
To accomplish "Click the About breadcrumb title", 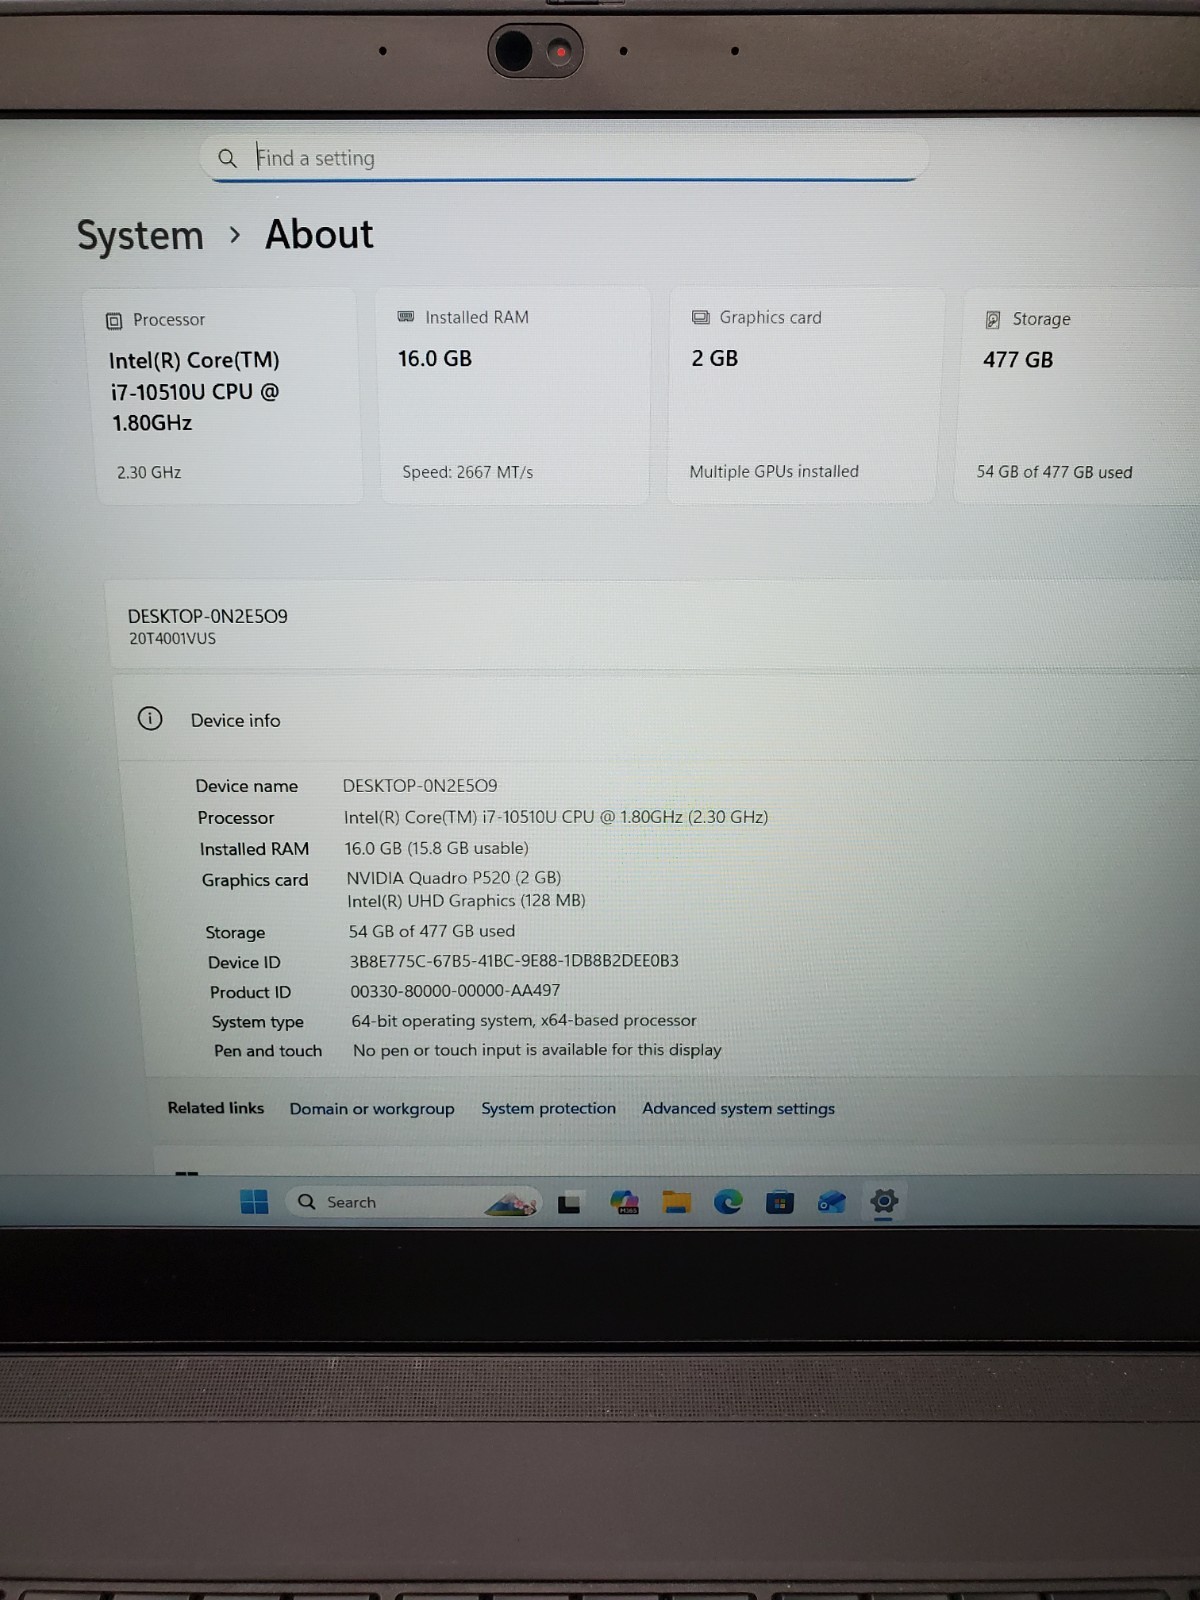I will [319, 234].
